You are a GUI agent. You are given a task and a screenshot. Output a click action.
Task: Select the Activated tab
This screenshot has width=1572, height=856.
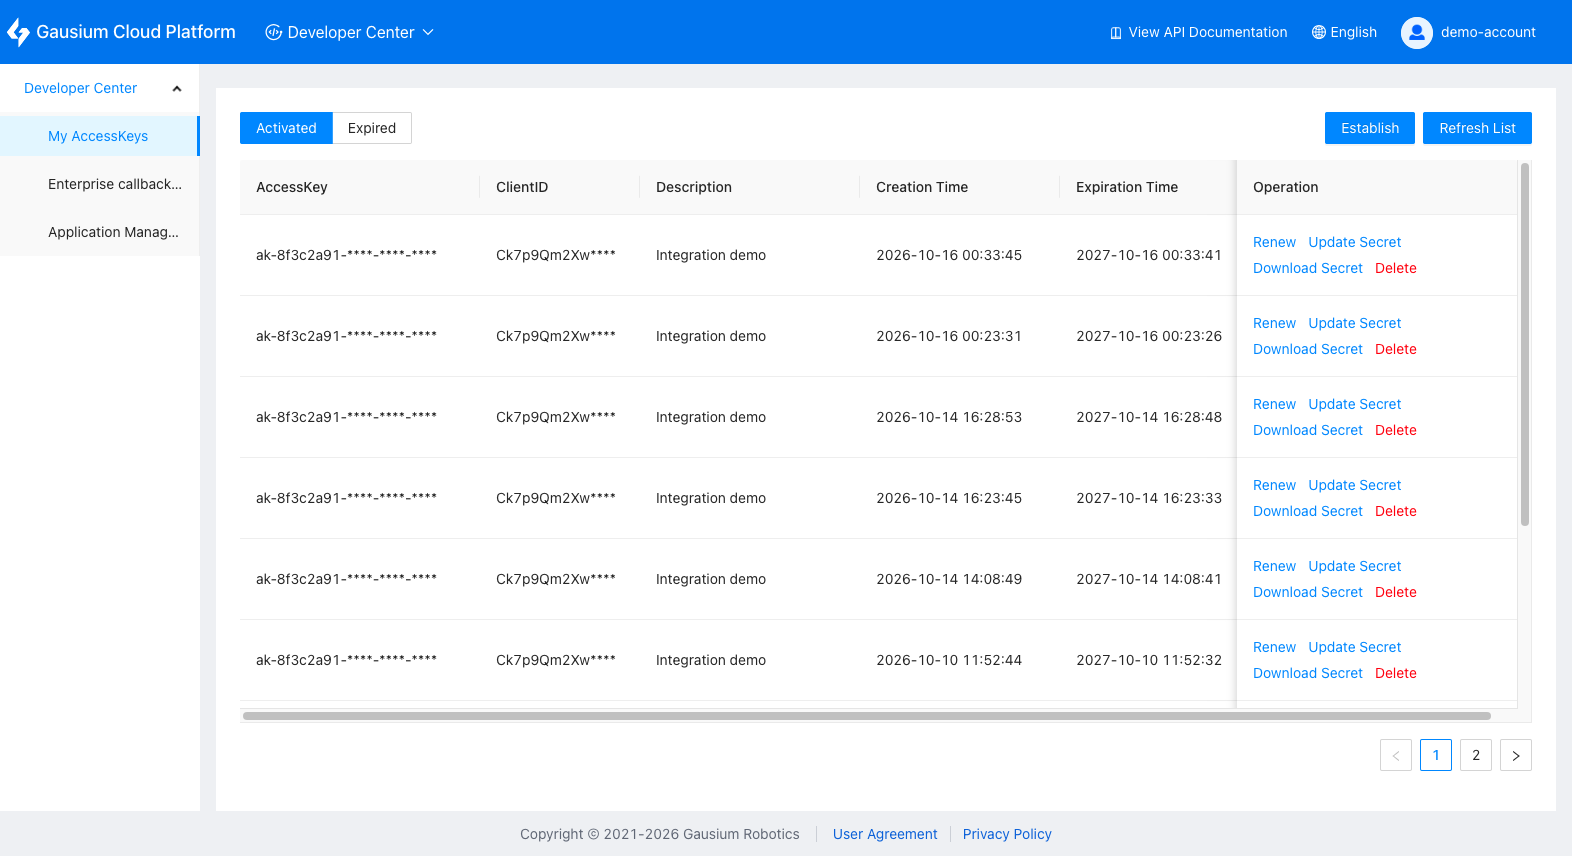pos(286,128)
